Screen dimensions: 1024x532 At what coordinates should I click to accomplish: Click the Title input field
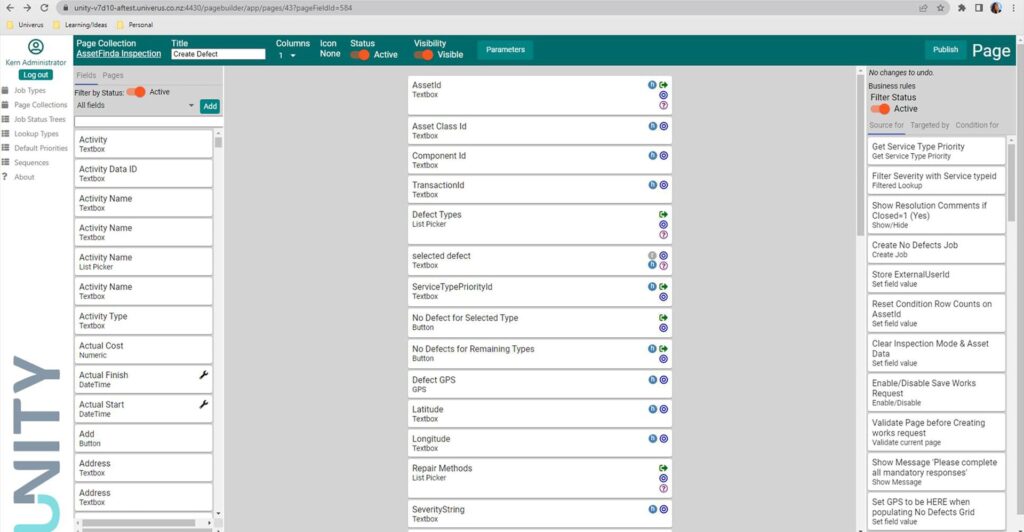pyautogui.click(x=218, y=54)
